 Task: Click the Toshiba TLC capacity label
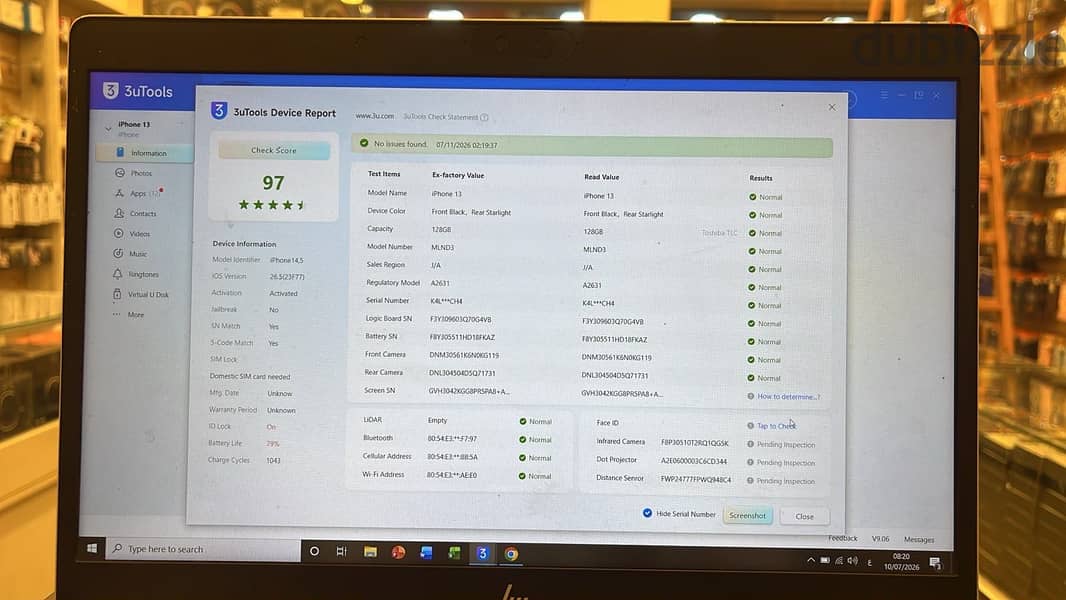(x=719, y=233)
